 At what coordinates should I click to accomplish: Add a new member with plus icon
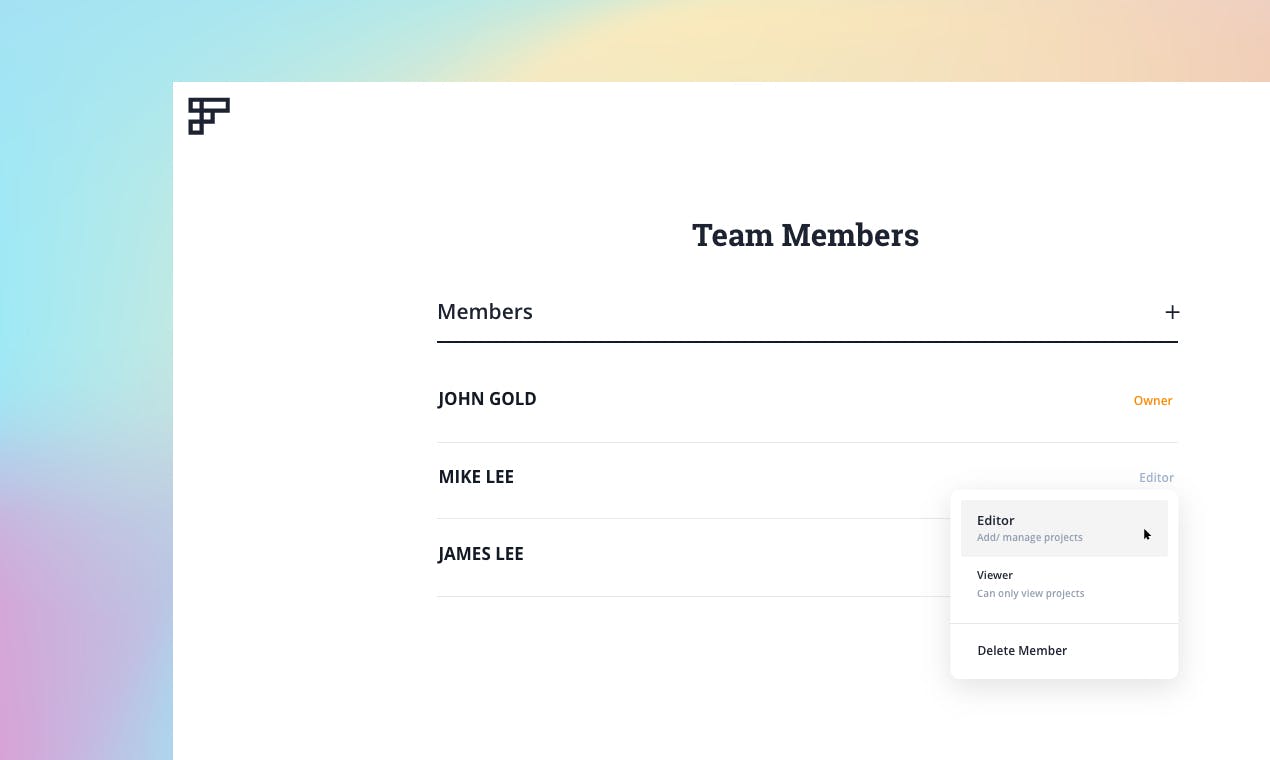click(x=1172, y=312)
